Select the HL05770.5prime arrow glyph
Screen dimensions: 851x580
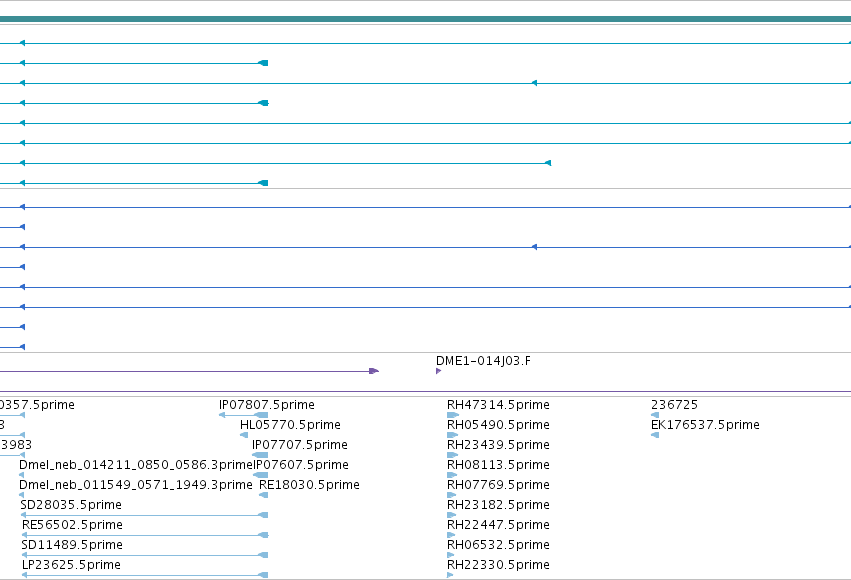[x=244, y=435]
